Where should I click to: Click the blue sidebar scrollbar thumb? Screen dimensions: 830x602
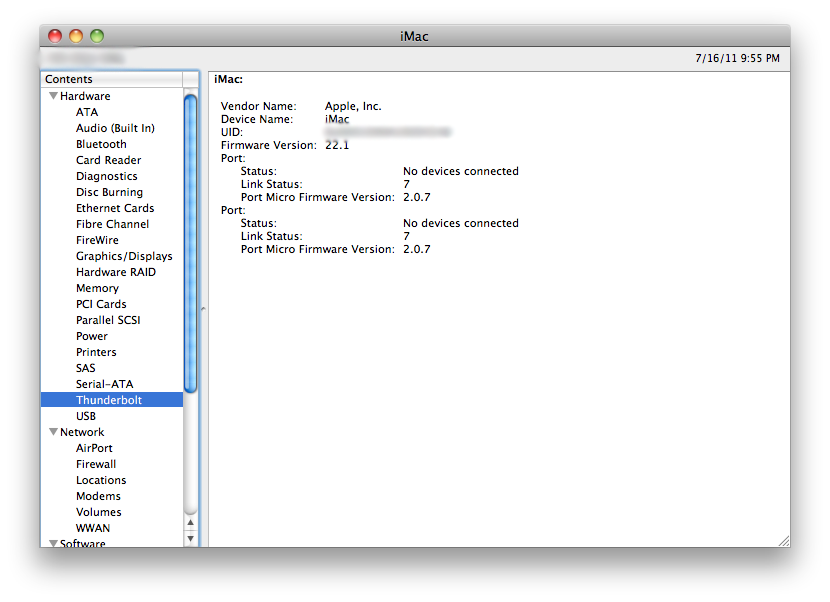(191, 244)
